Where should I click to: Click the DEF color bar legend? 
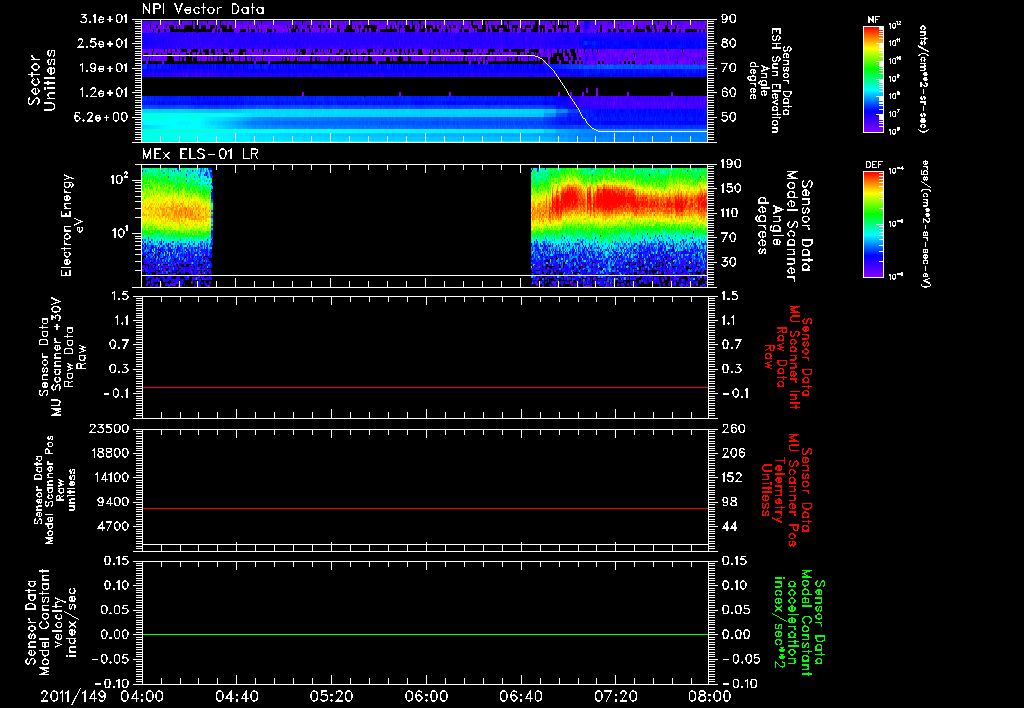pyautogui.click(x=873, y=224)
